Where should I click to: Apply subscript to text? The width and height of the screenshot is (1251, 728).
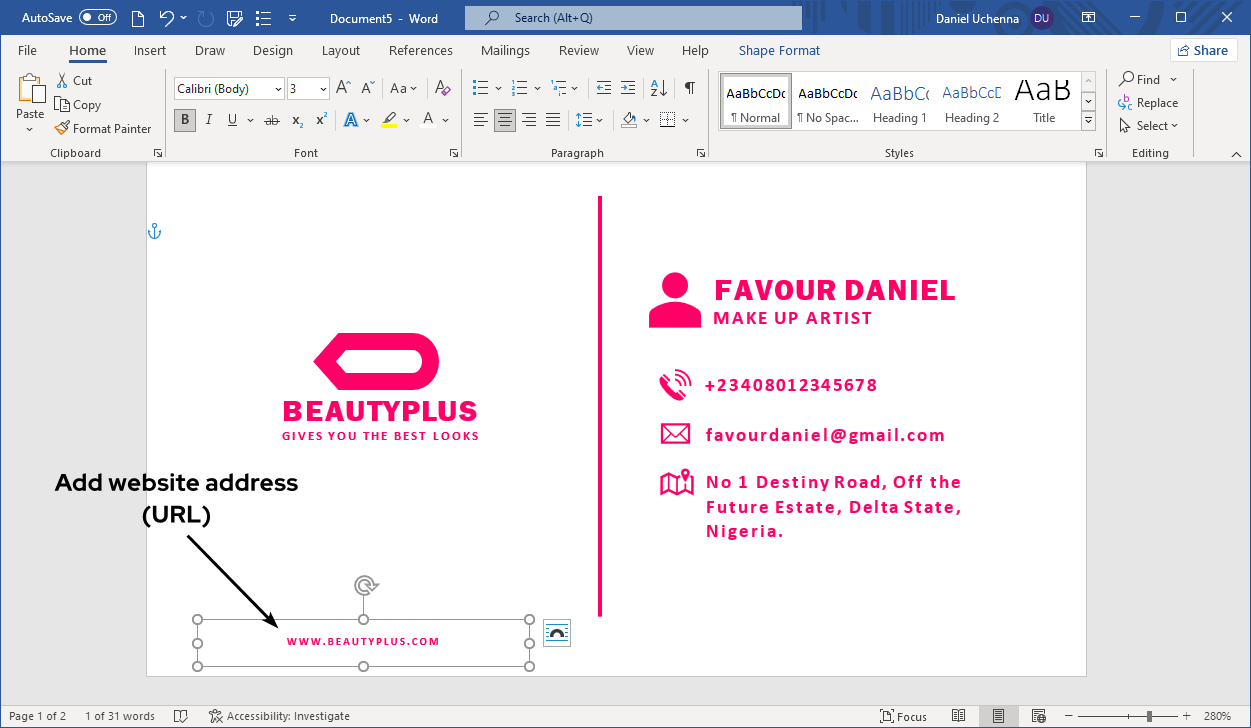296,120
